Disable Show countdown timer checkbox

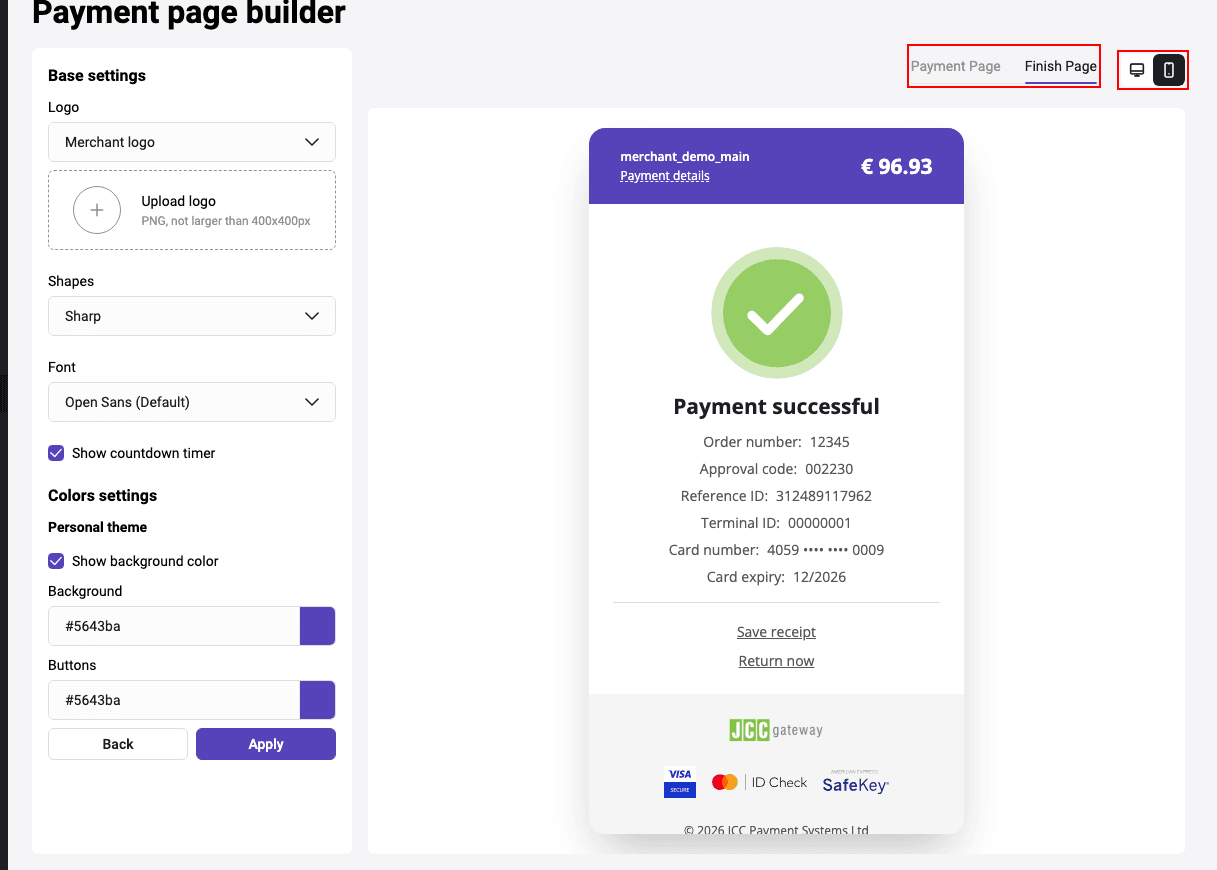[x=56, y=453]
